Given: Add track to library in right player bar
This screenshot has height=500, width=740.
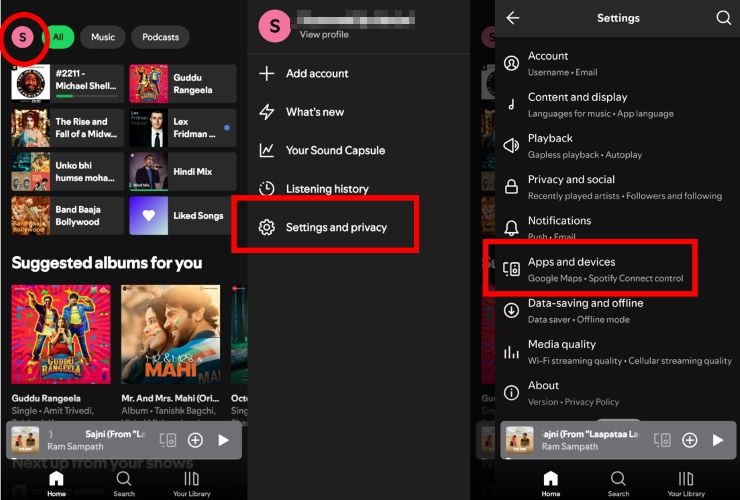Looking at the screenshot, I should tap(690, 440).
